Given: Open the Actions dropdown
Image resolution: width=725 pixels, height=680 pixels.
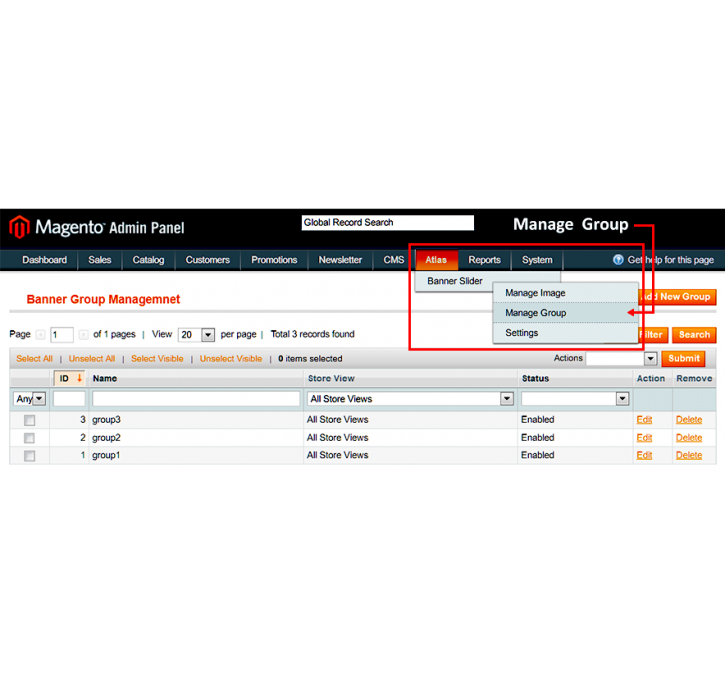Looking at the screenshot, I should click(x=621, y=358).
